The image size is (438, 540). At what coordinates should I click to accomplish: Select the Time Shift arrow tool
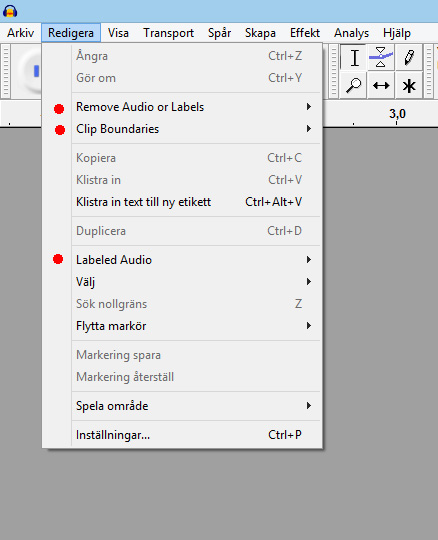point(381,85)
